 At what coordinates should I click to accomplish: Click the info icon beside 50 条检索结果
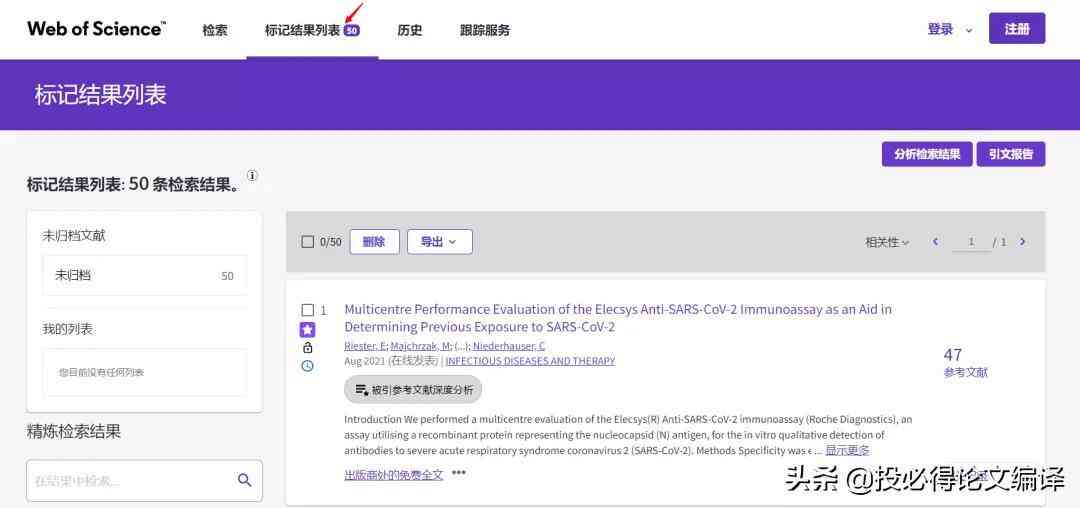coord(253,176)
